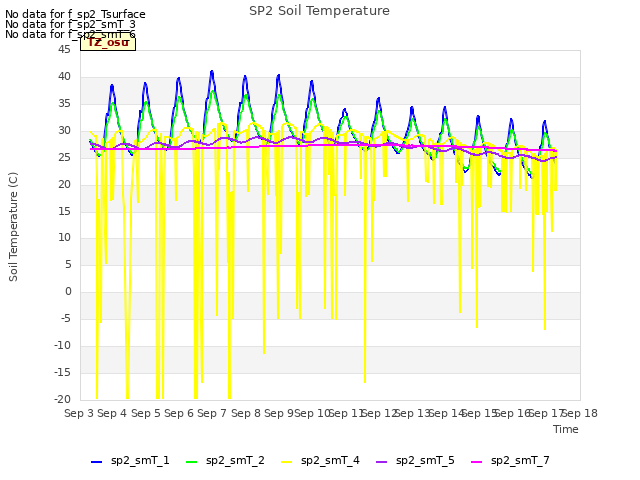Click the blue sp2_smT_1 legend swatch
Image resolution: width=640 pixels, height=480 pixels.
96,462
